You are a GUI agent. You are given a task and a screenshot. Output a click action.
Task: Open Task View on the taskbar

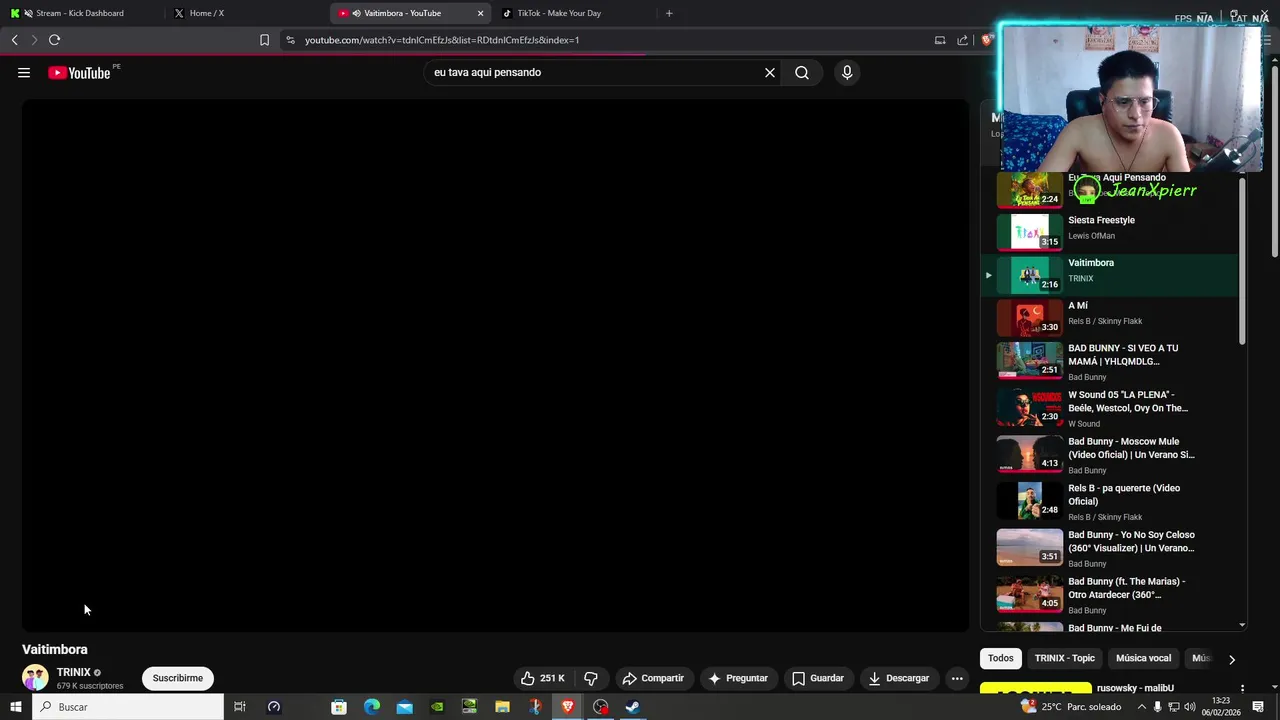[x=240, y=707]
